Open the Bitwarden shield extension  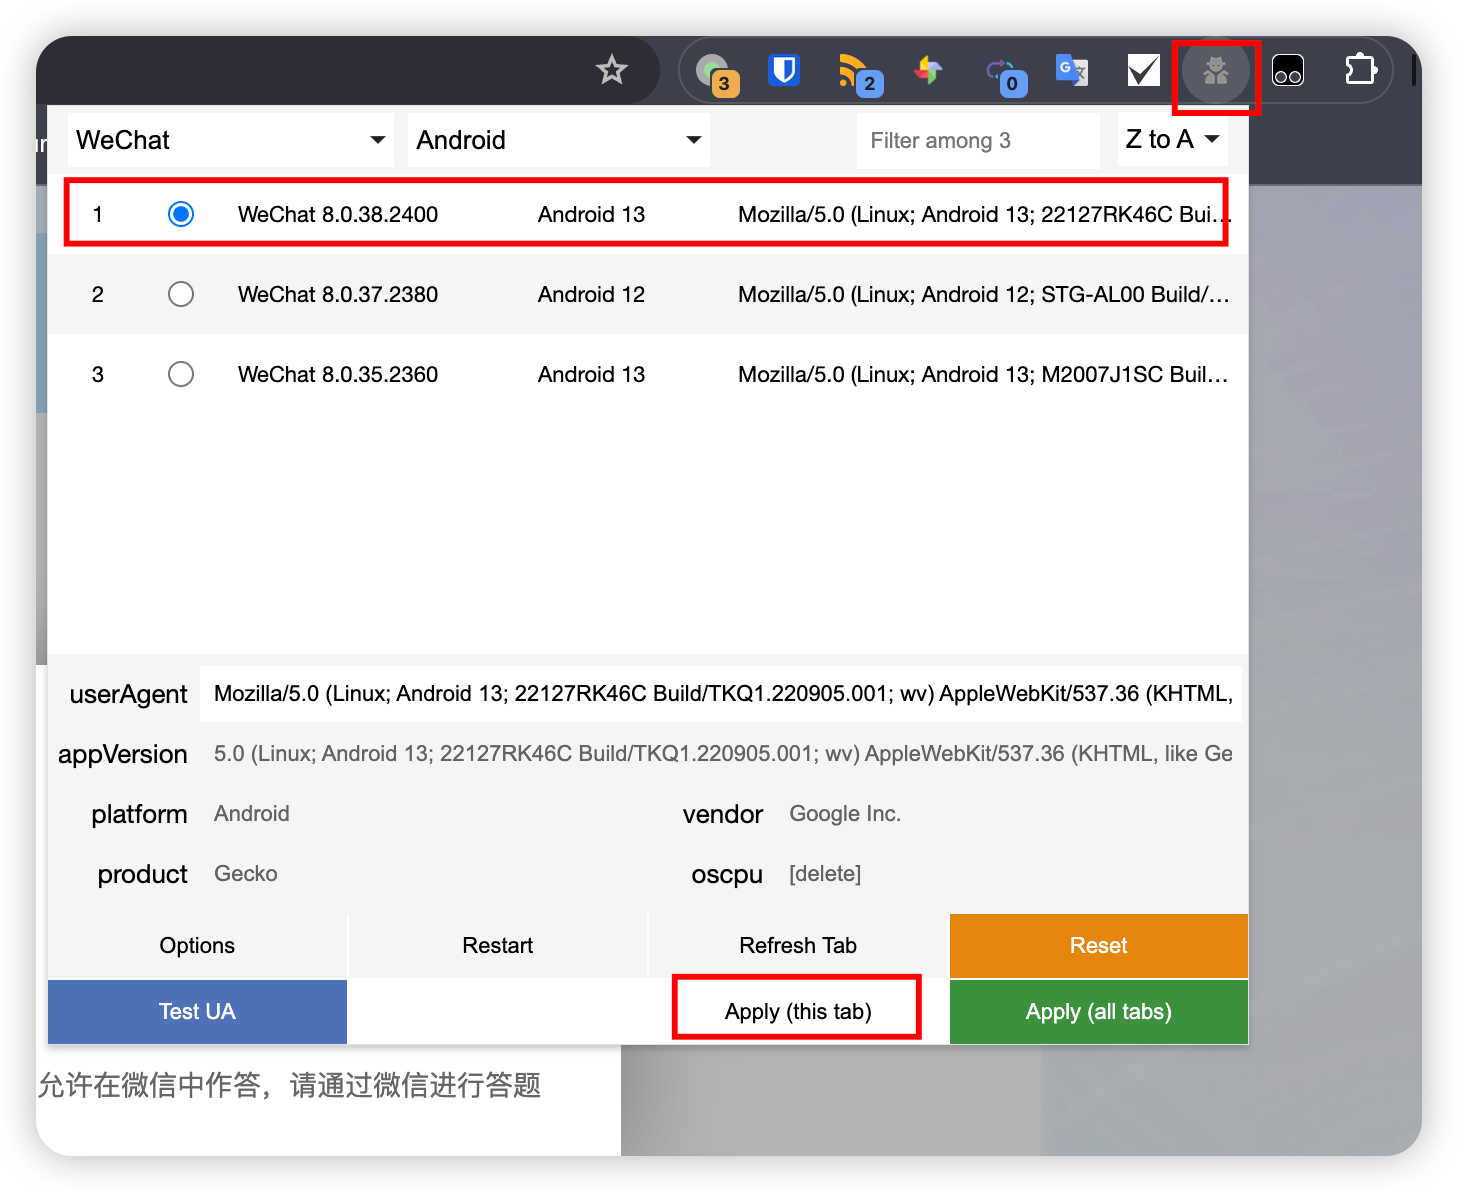pyautogui.click(x=783, y=70)
